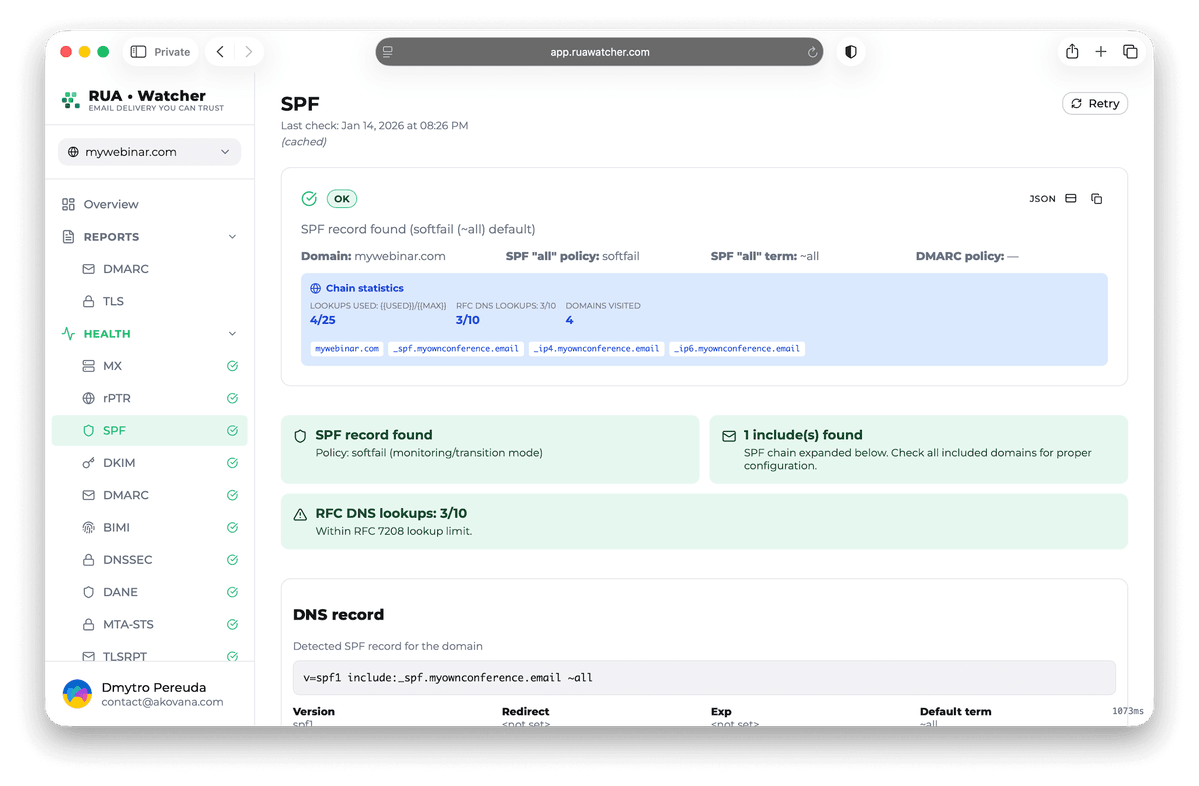Open the TLS lock icon under Reports
The height and width of the screenshot is (786, 1199).
tap(90, 301)
